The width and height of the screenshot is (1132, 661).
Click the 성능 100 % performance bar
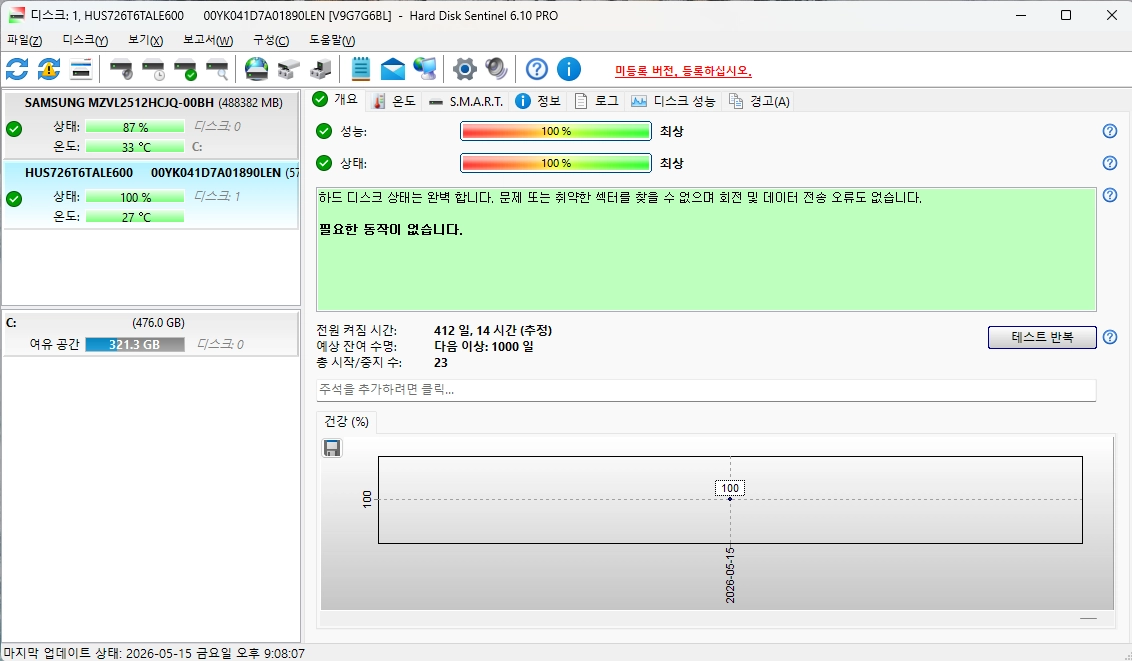point(556,131)
